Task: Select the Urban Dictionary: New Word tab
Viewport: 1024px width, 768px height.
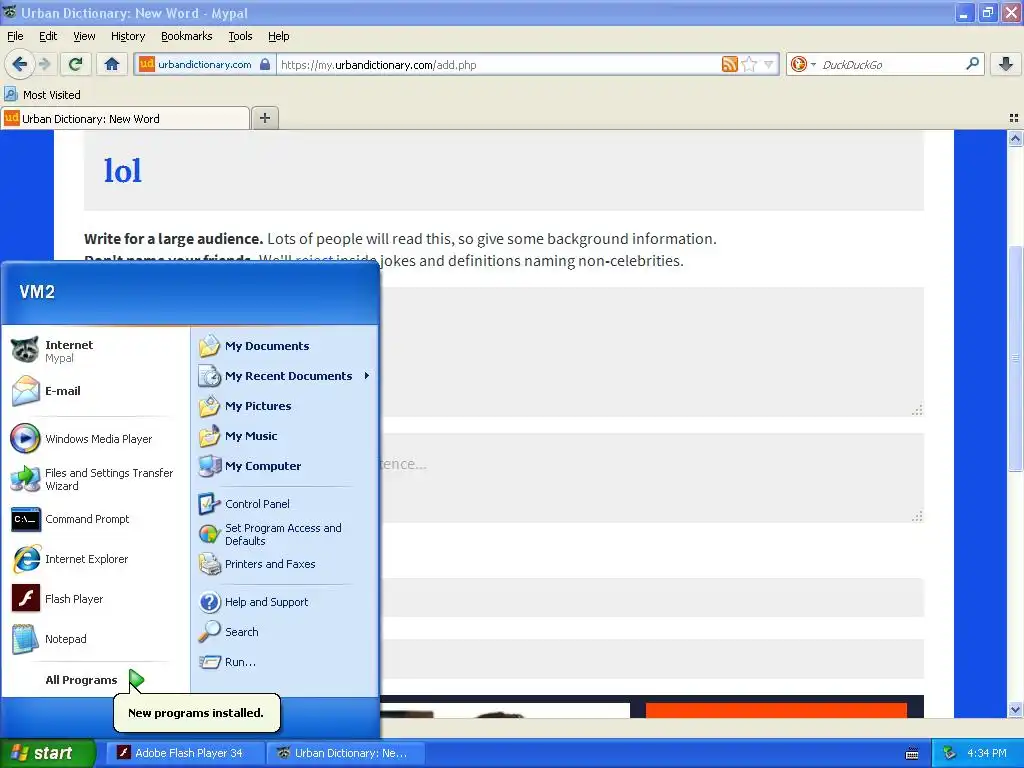Action: click(x=125, y=118)
